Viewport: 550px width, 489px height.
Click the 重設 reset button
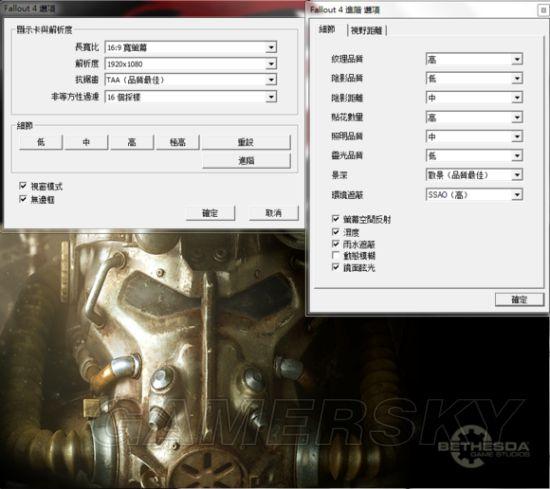pos(246,142)
